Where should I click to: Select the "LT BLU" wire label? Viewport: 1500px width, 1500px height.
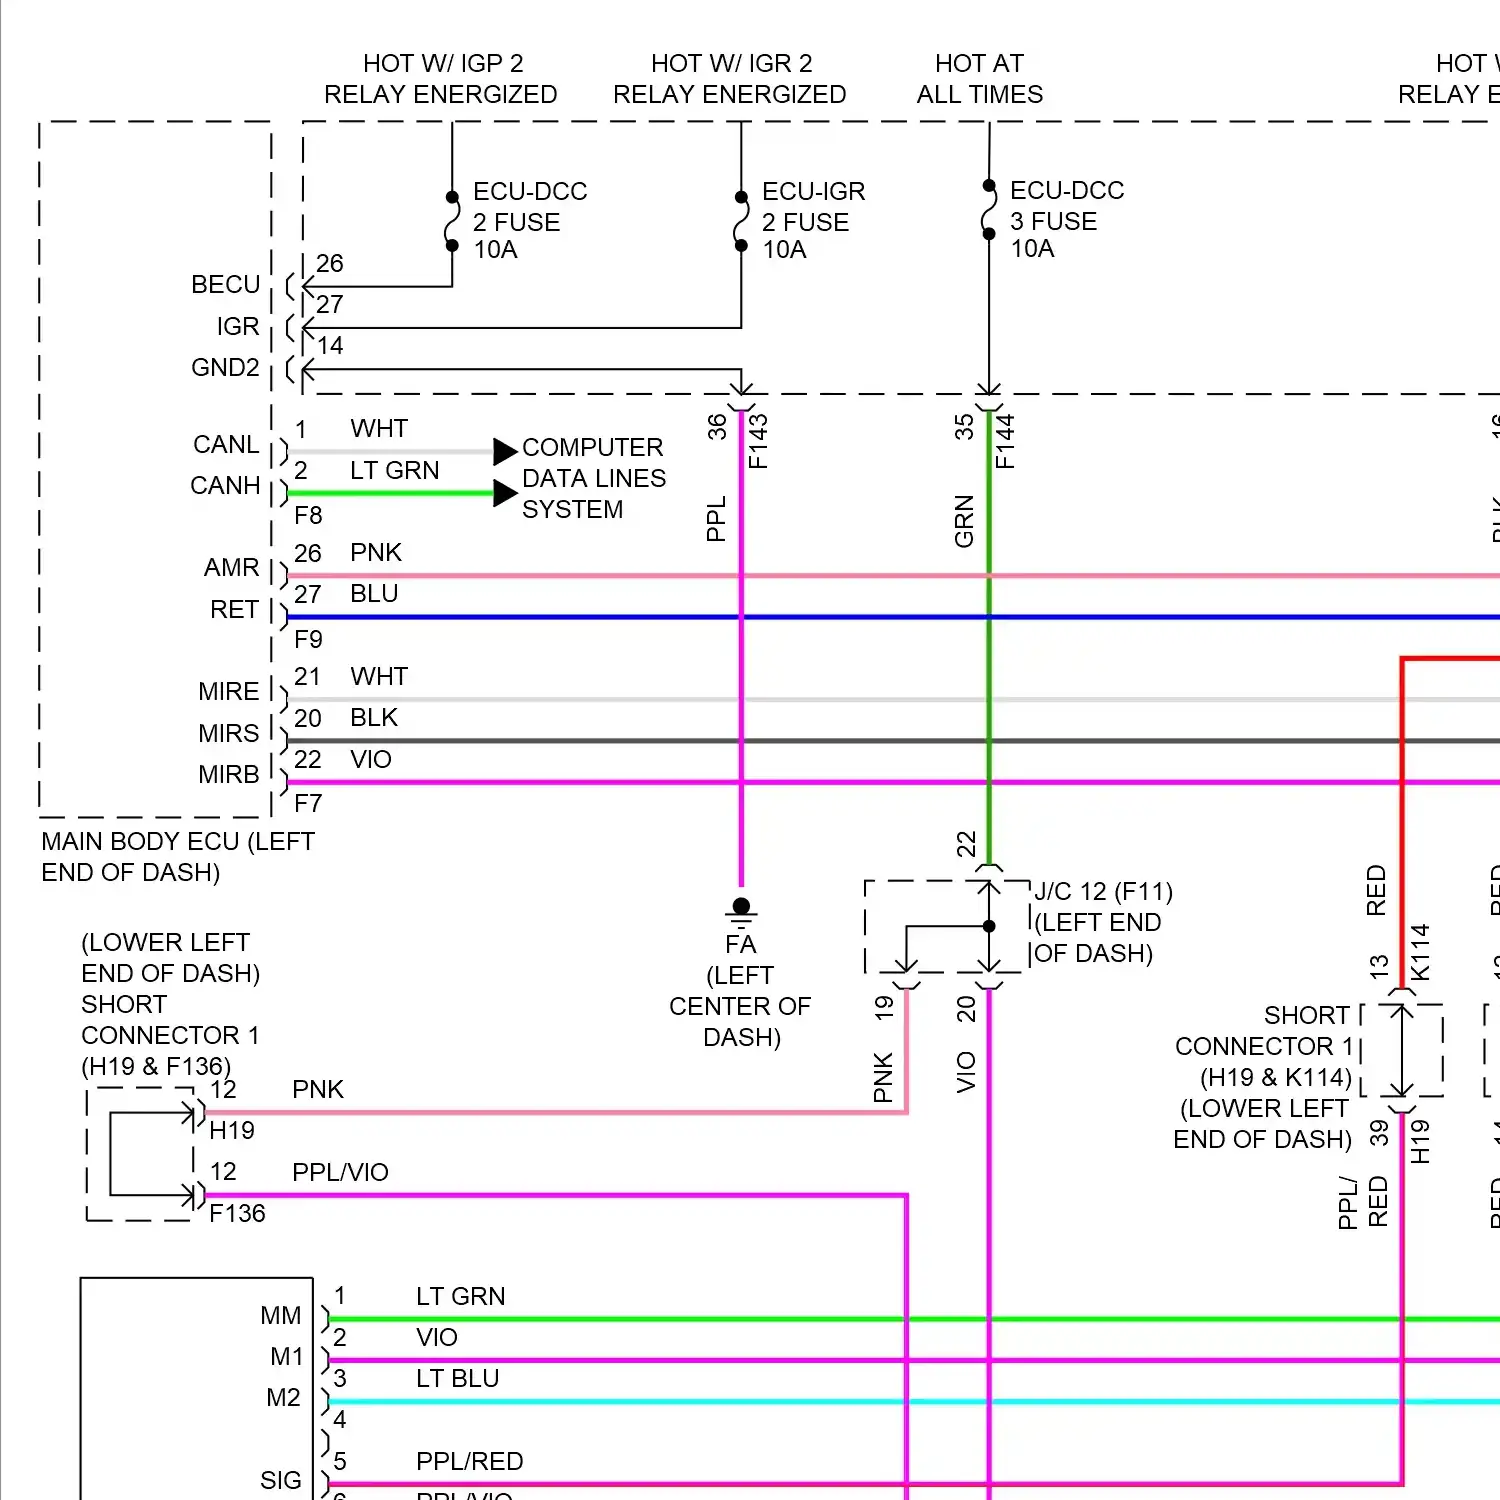[458, 1379]
